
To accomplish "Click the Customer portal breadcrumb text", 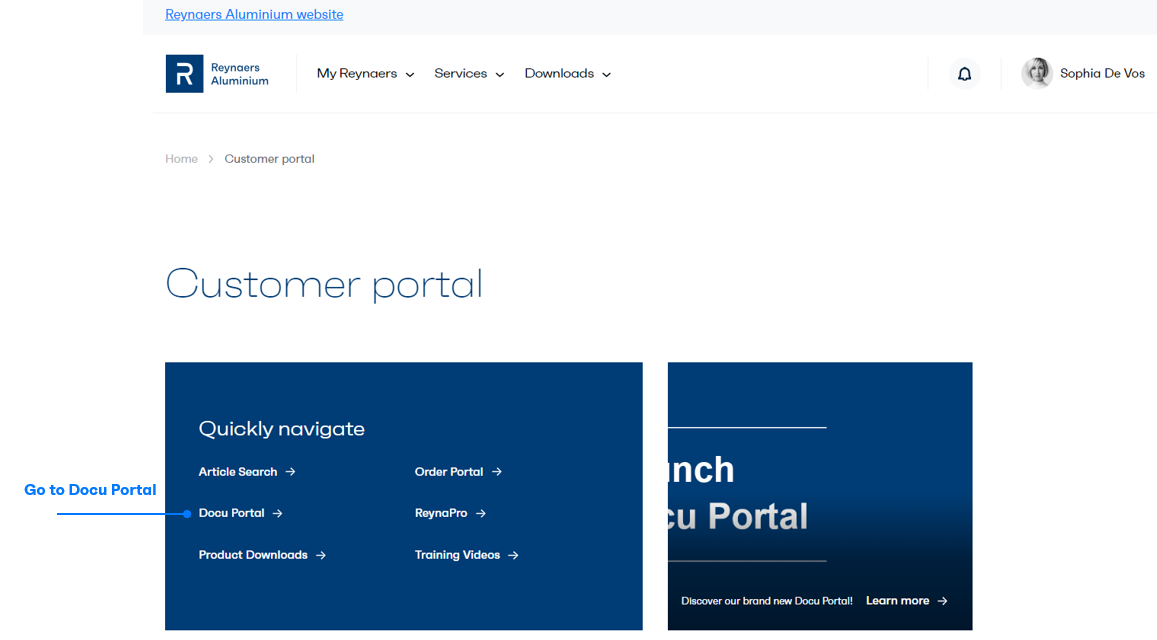I will pyautogui.click(x=269, y=159).
